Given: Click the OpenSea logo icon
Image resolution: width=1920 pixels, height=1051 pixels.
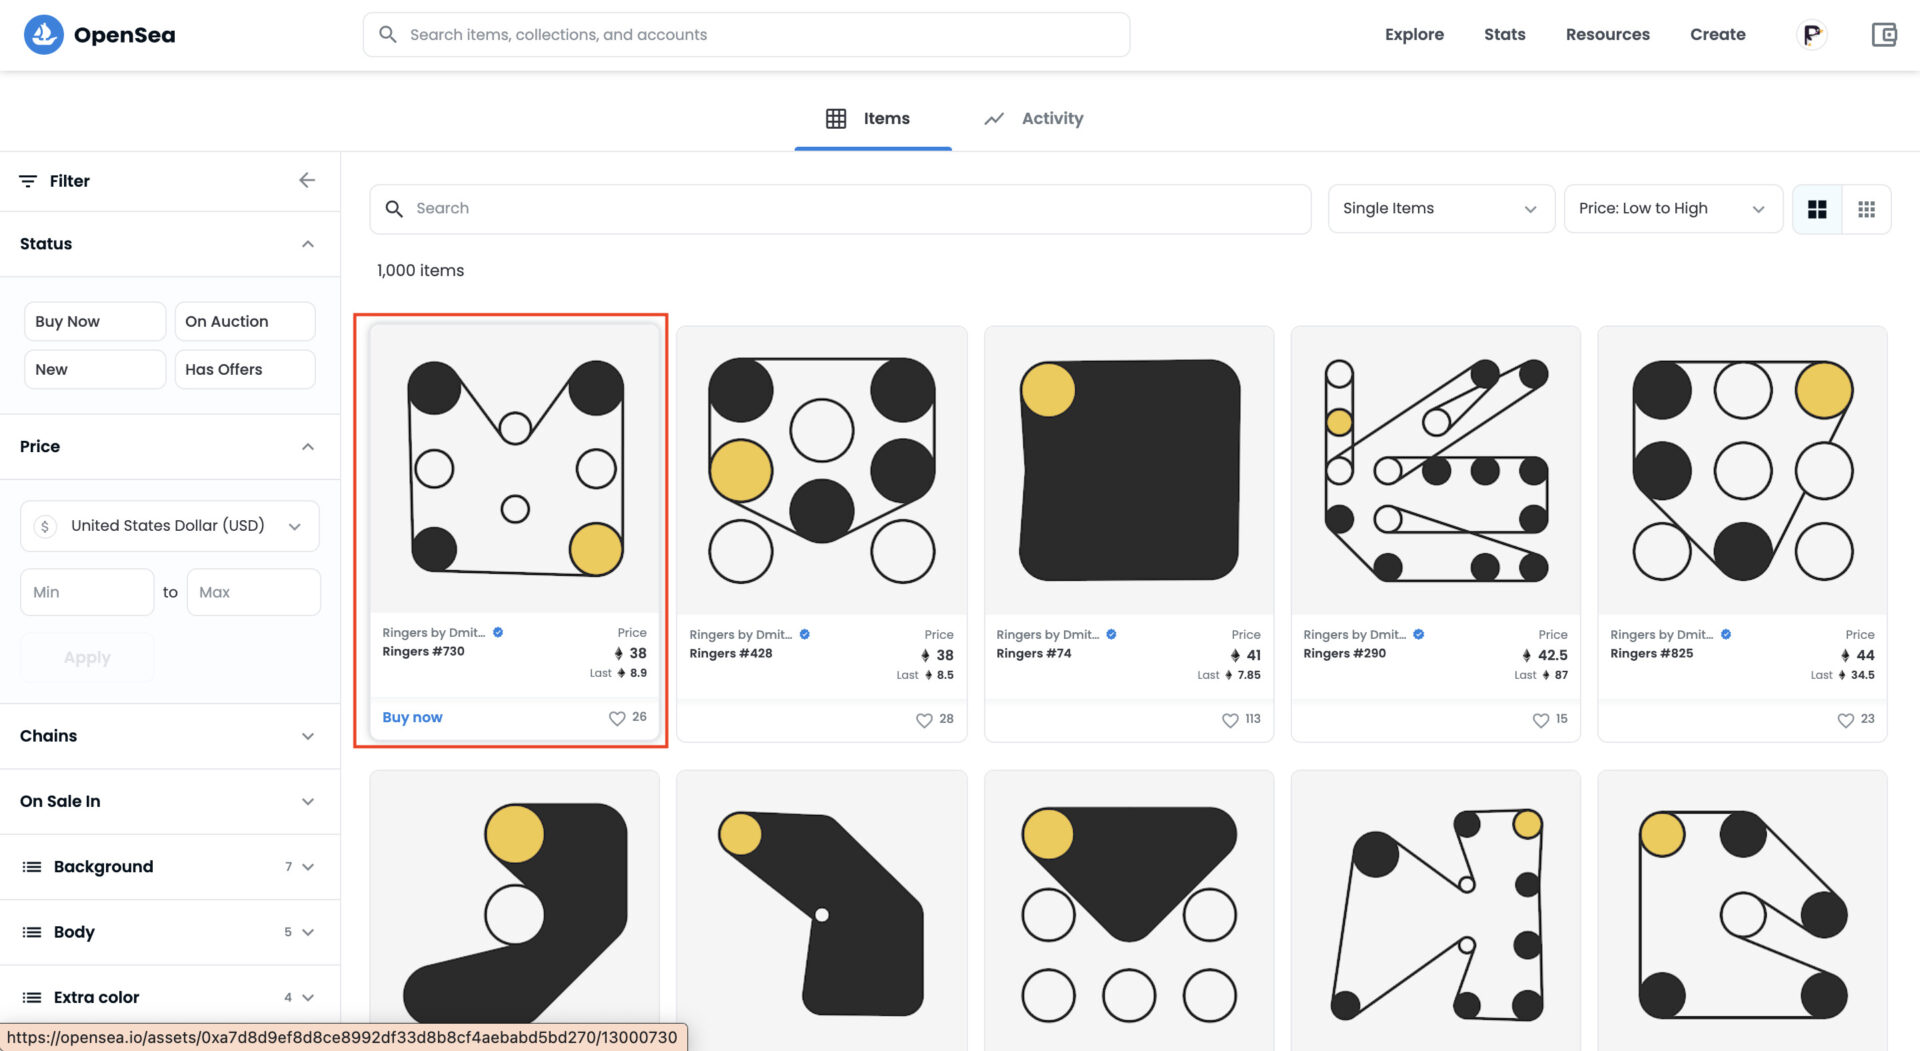Looking at the screenshot, I should click(x=43, y=35).
